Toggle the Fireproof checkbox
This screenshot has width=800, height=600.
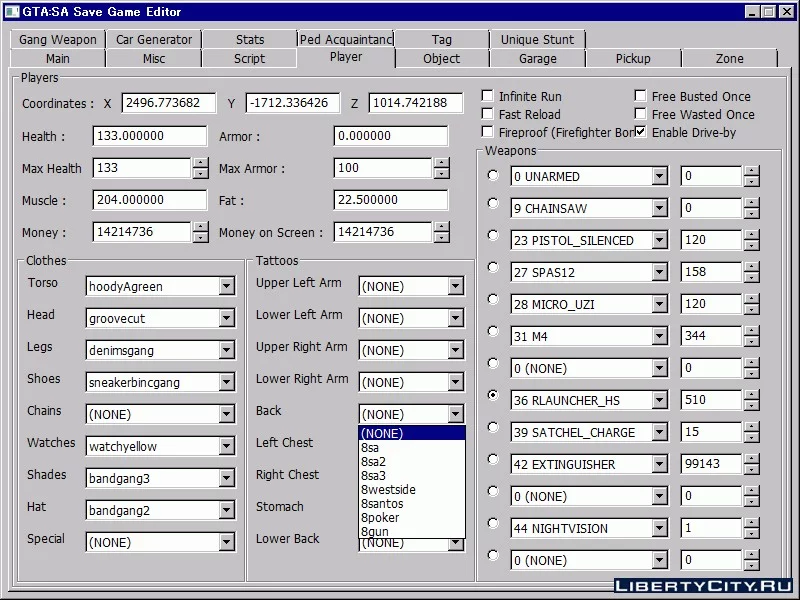[488, 132]
